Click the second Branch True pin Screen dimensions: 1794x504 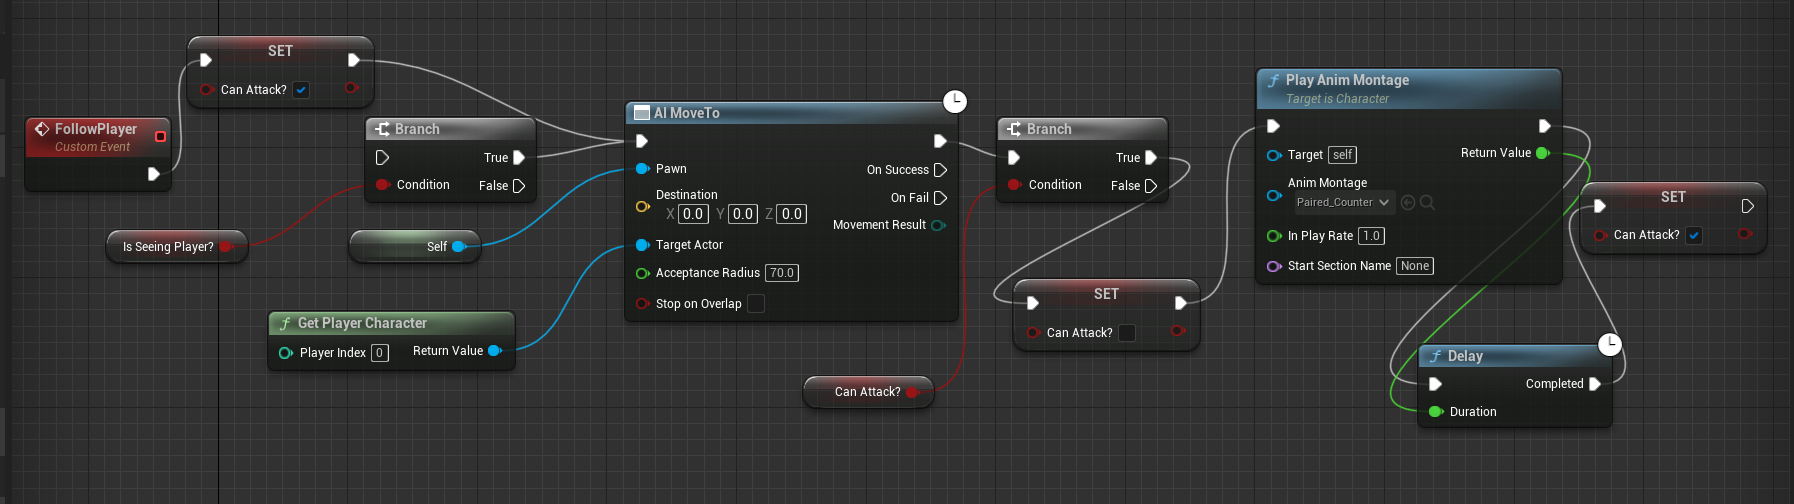pyautogui.click(x=1151, y=157)
